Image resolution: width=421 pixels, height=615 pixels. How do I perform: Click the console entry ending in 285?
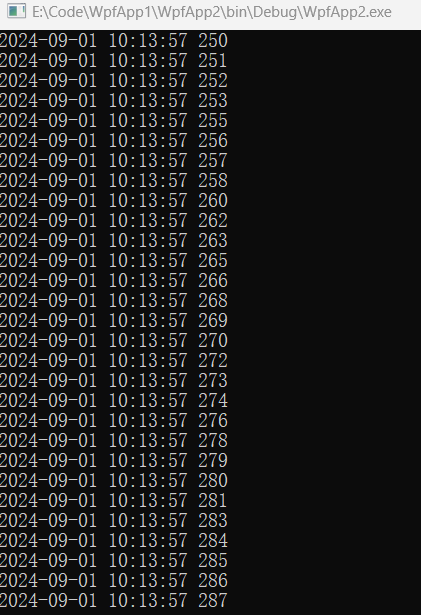click(114, 560)
